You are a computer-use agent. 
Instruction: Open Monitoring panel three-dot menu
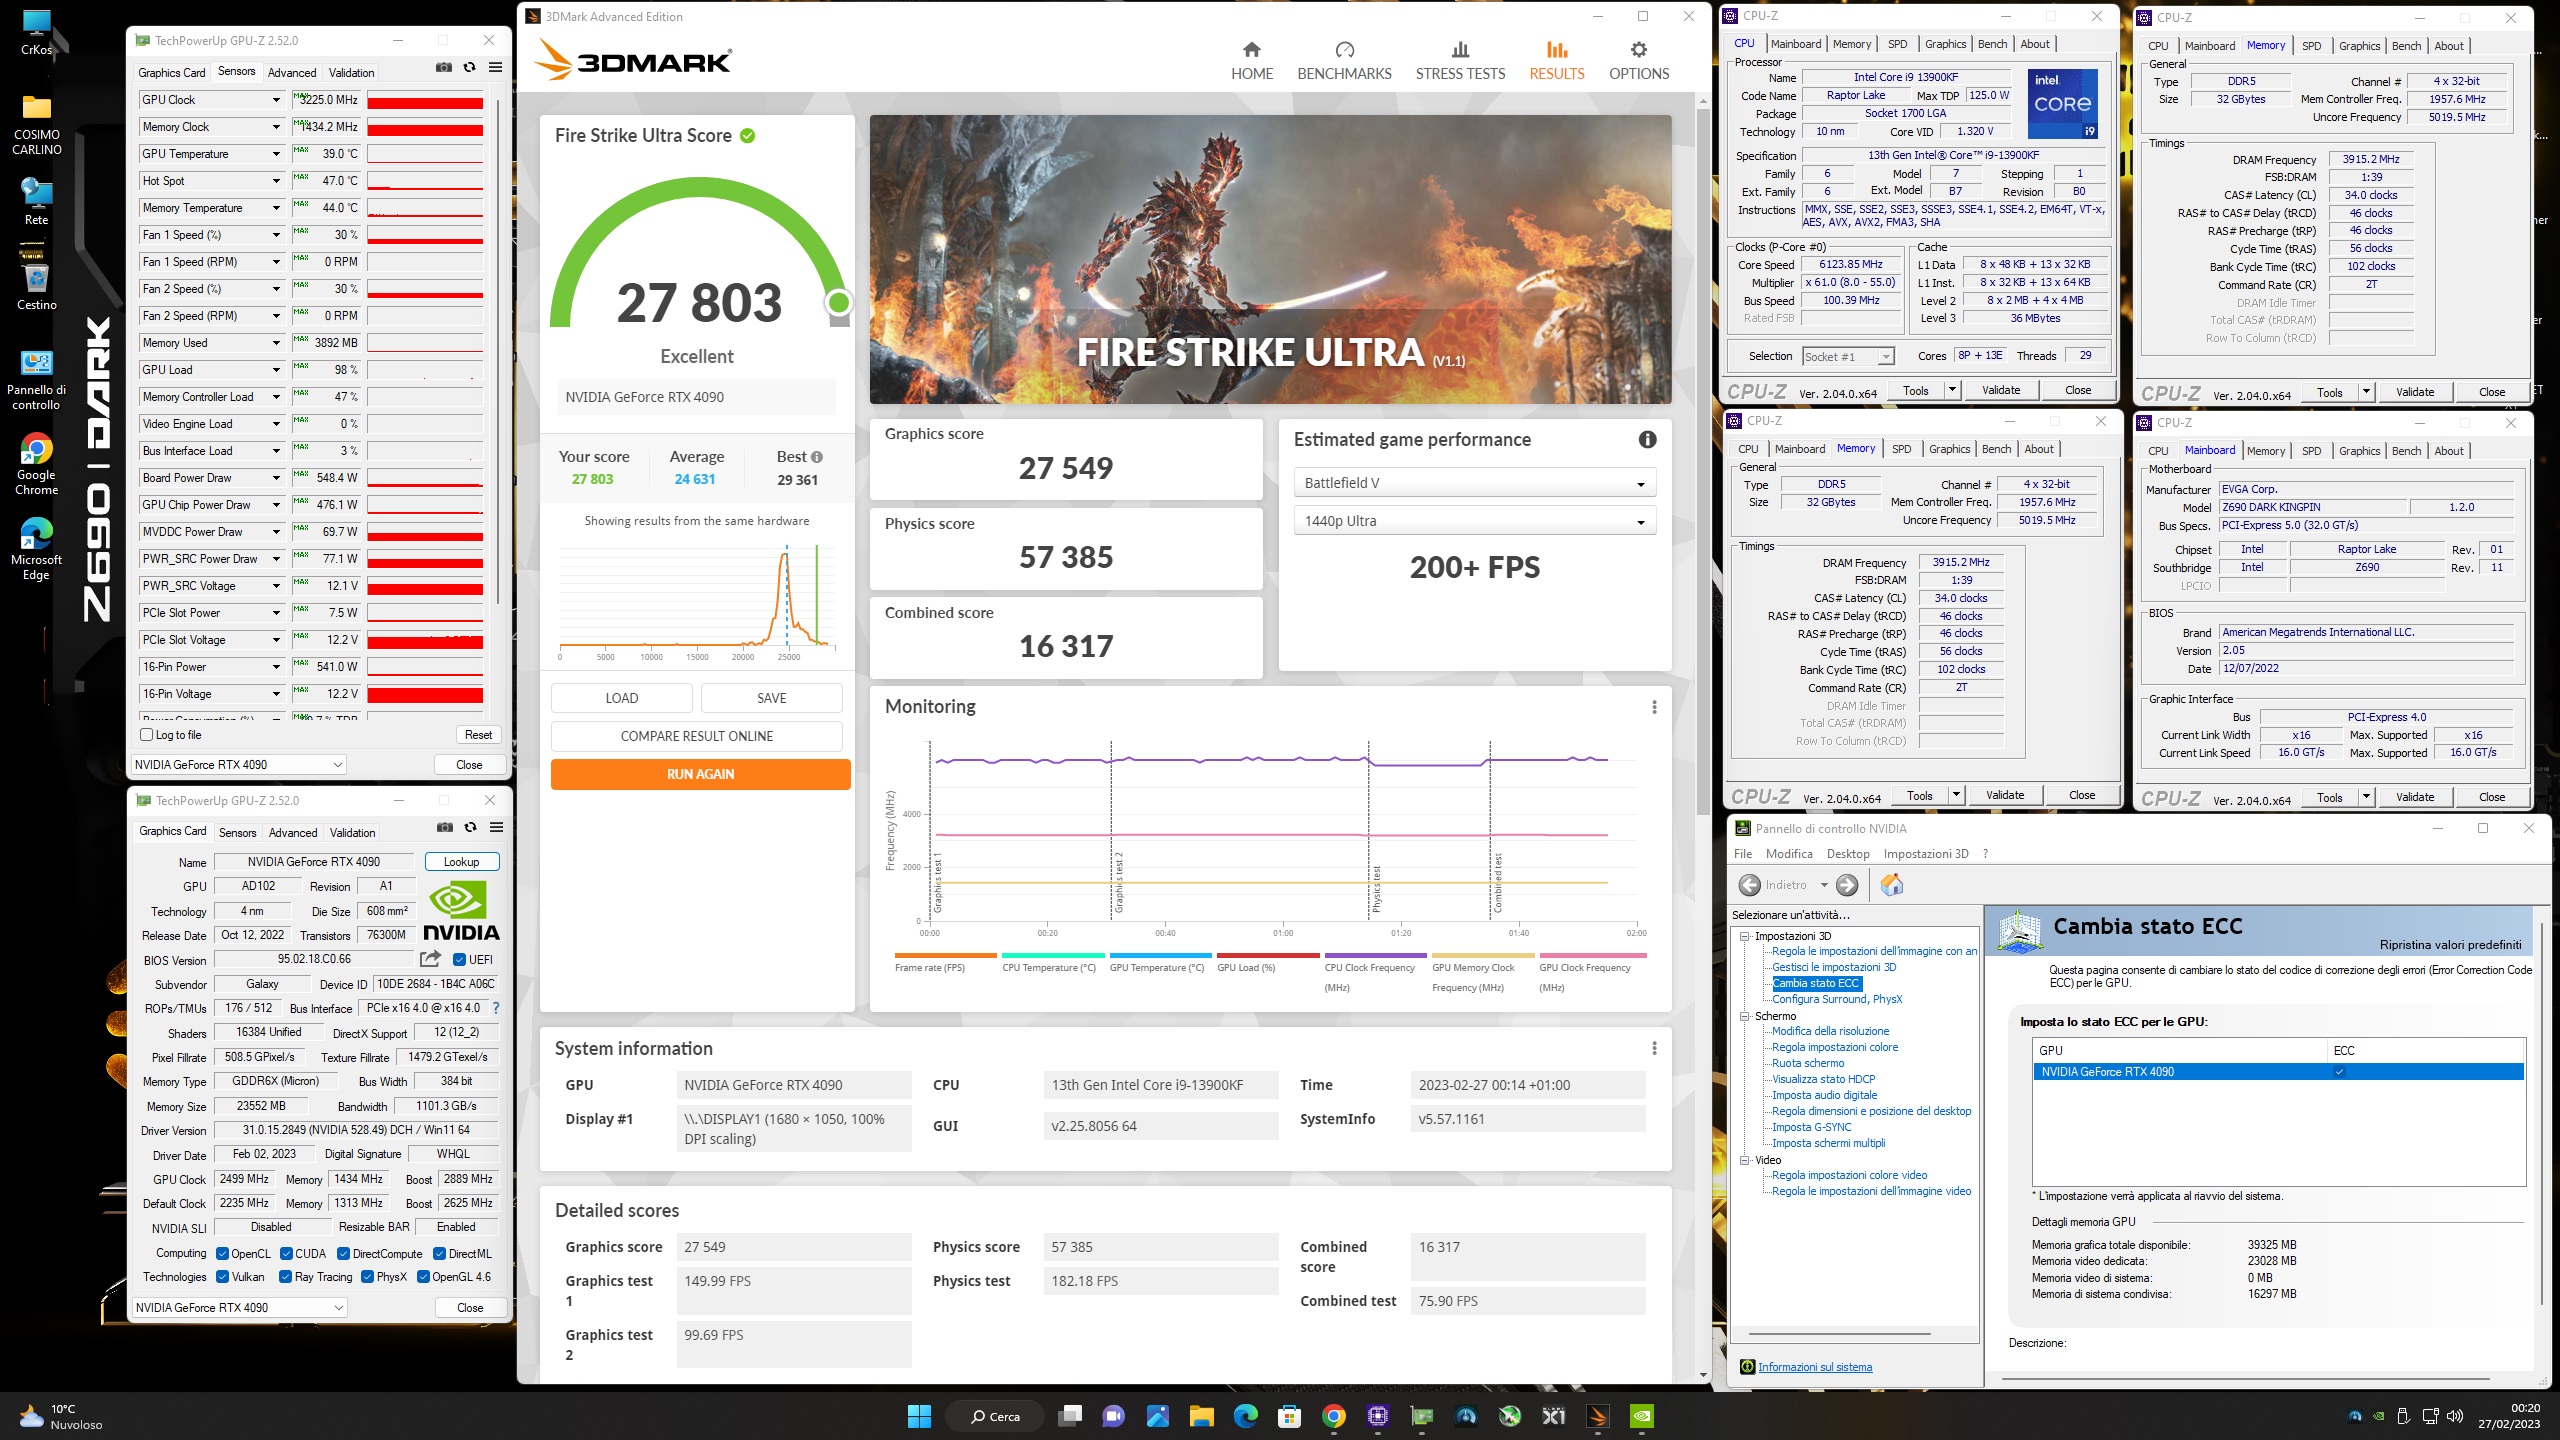coord(1654,707)
